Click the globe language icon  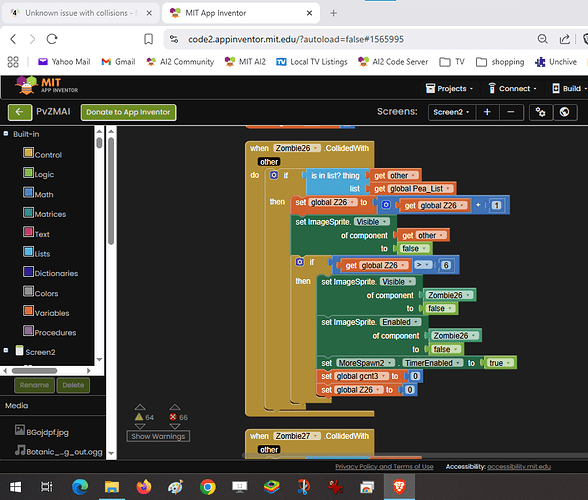tap(564, 112)
